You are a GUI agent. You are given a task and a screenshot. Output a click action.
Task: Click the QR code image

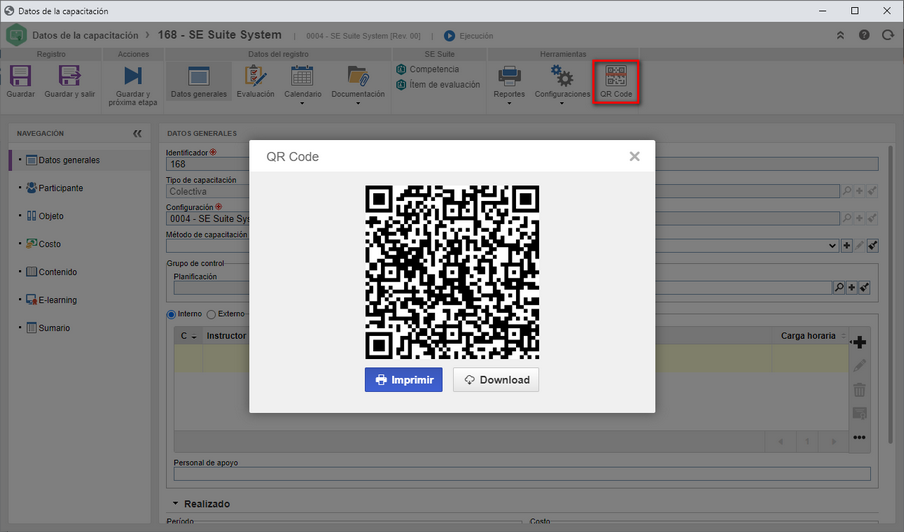tap(452, 272)
